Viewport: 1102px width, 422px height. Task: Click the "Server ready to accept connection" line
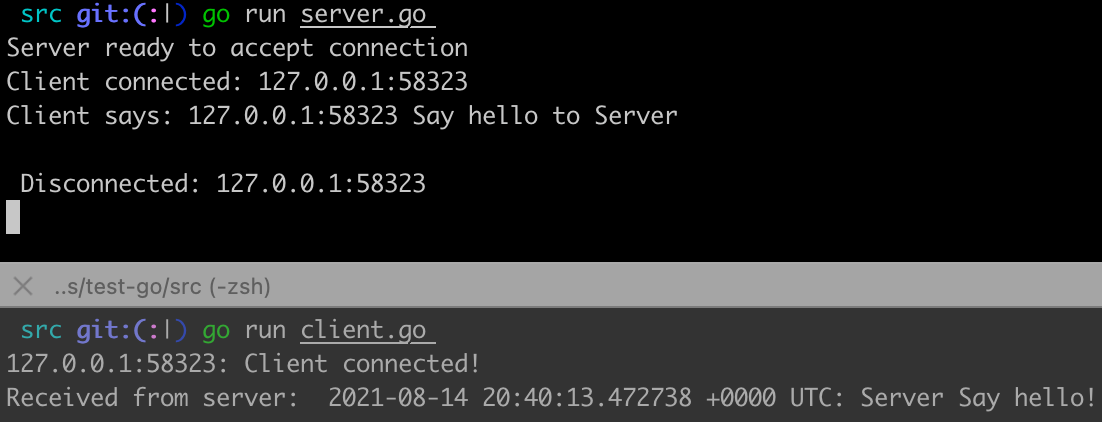tap(237, 48)
